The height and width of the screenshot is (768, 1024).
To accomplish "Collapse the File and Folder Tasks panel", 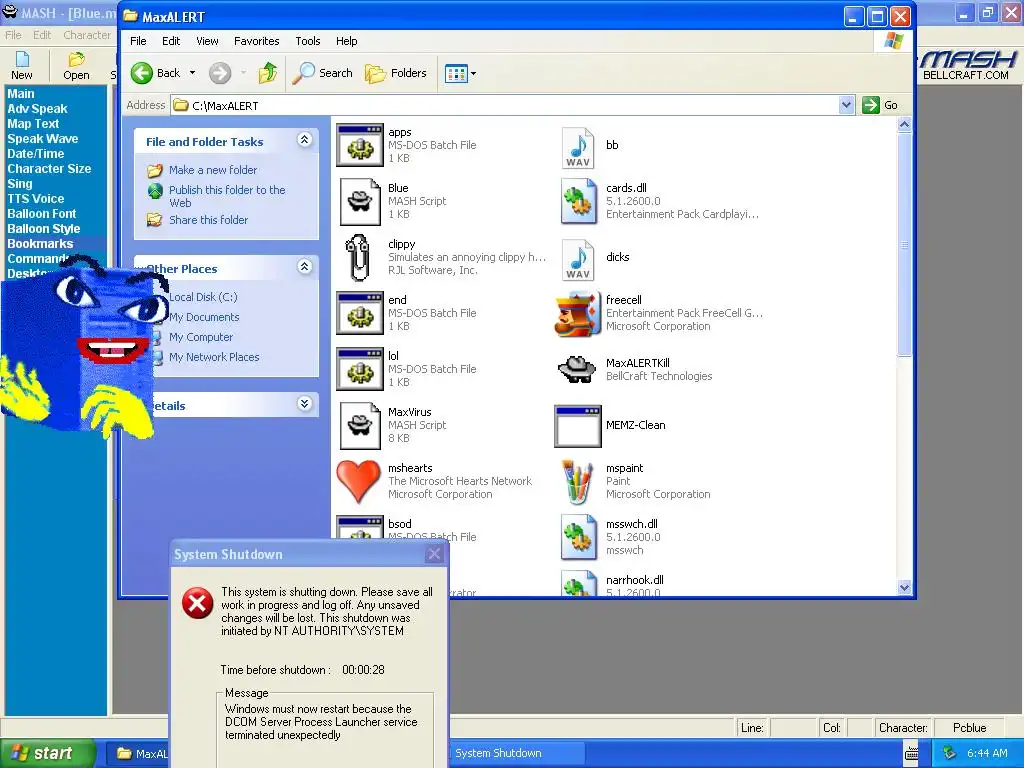I will [x=304, y=139].
